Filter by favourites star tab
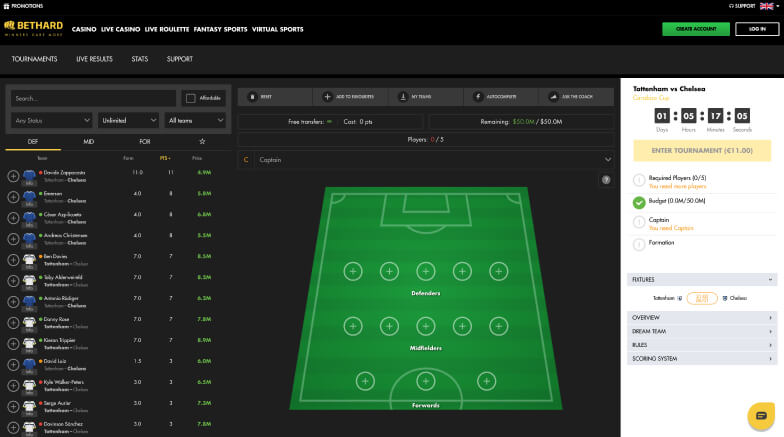 coord(202,142)
